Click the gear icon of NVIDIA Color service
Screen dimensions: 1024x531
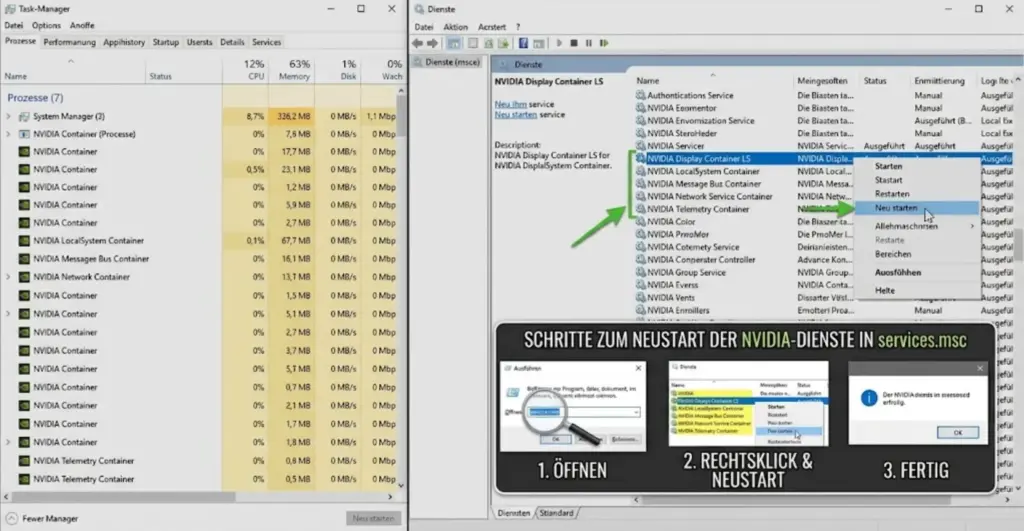click(641, 221)
